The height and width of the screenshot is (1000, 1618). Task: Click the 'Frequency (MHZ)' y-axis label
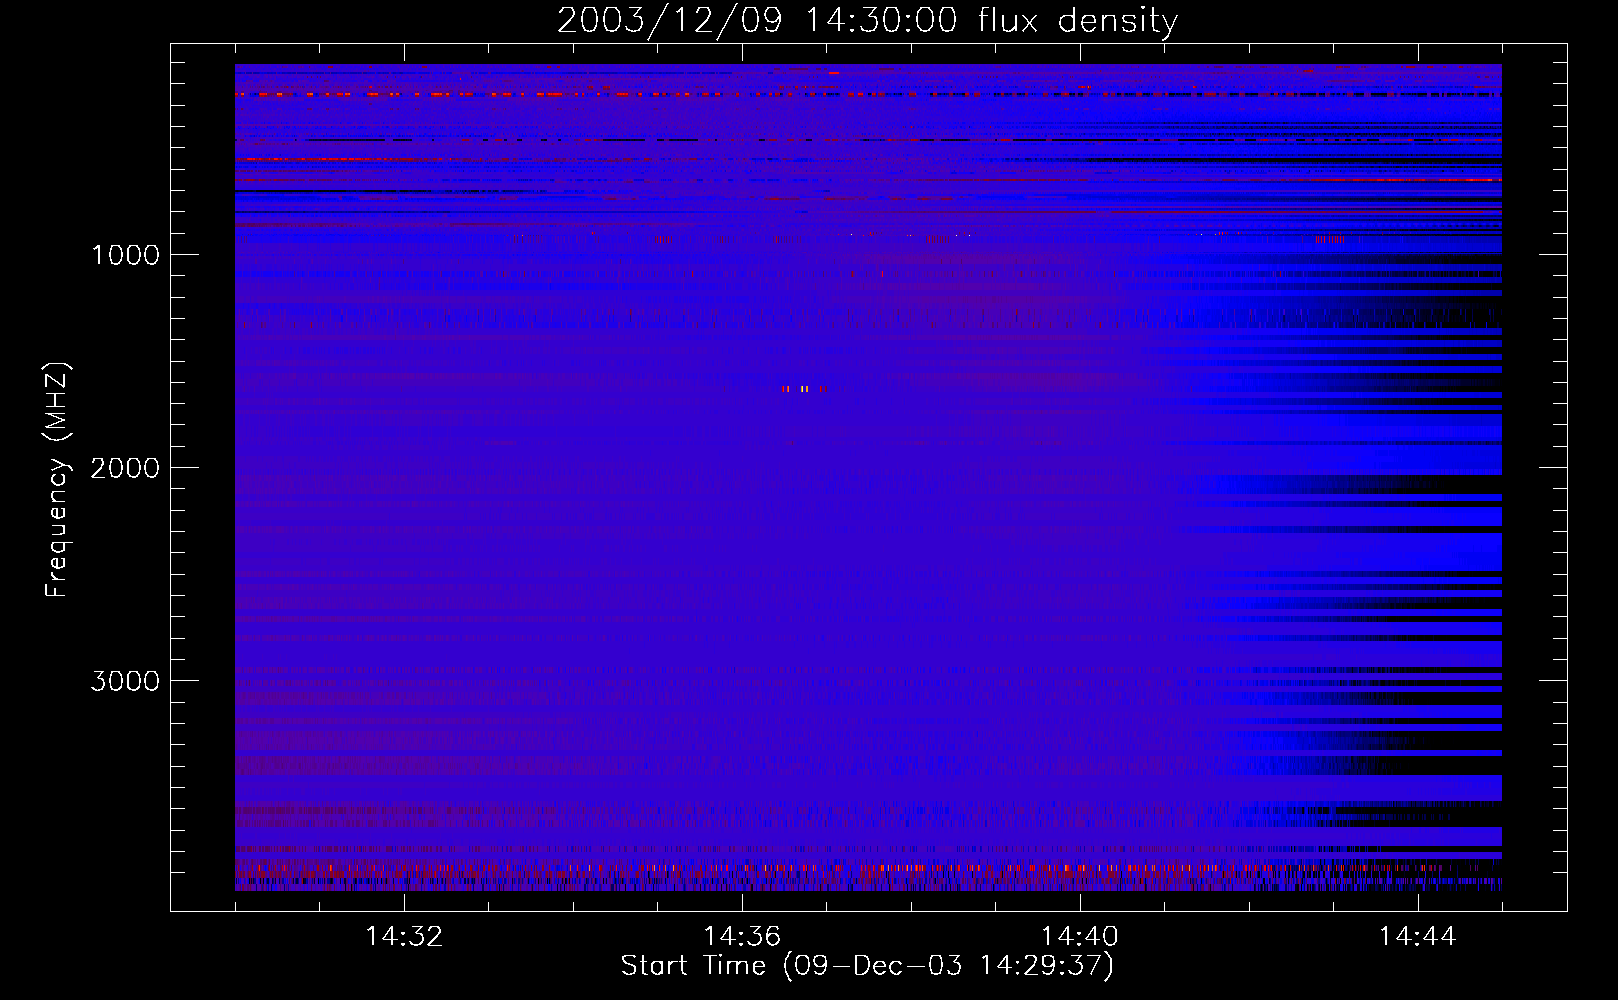click(x=58, y=480)
